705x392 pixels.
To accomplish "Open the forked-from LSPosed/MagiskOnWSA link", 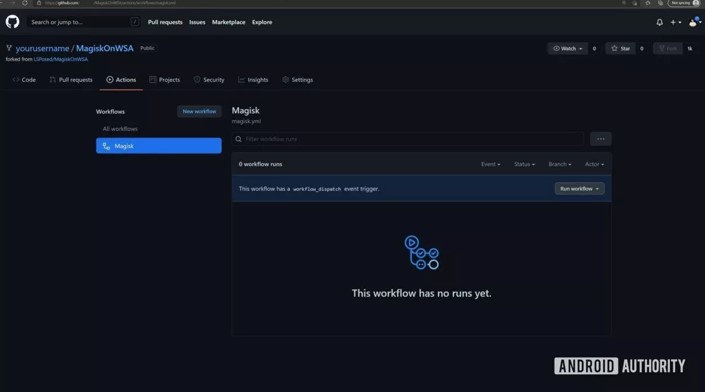I will 61,59.
